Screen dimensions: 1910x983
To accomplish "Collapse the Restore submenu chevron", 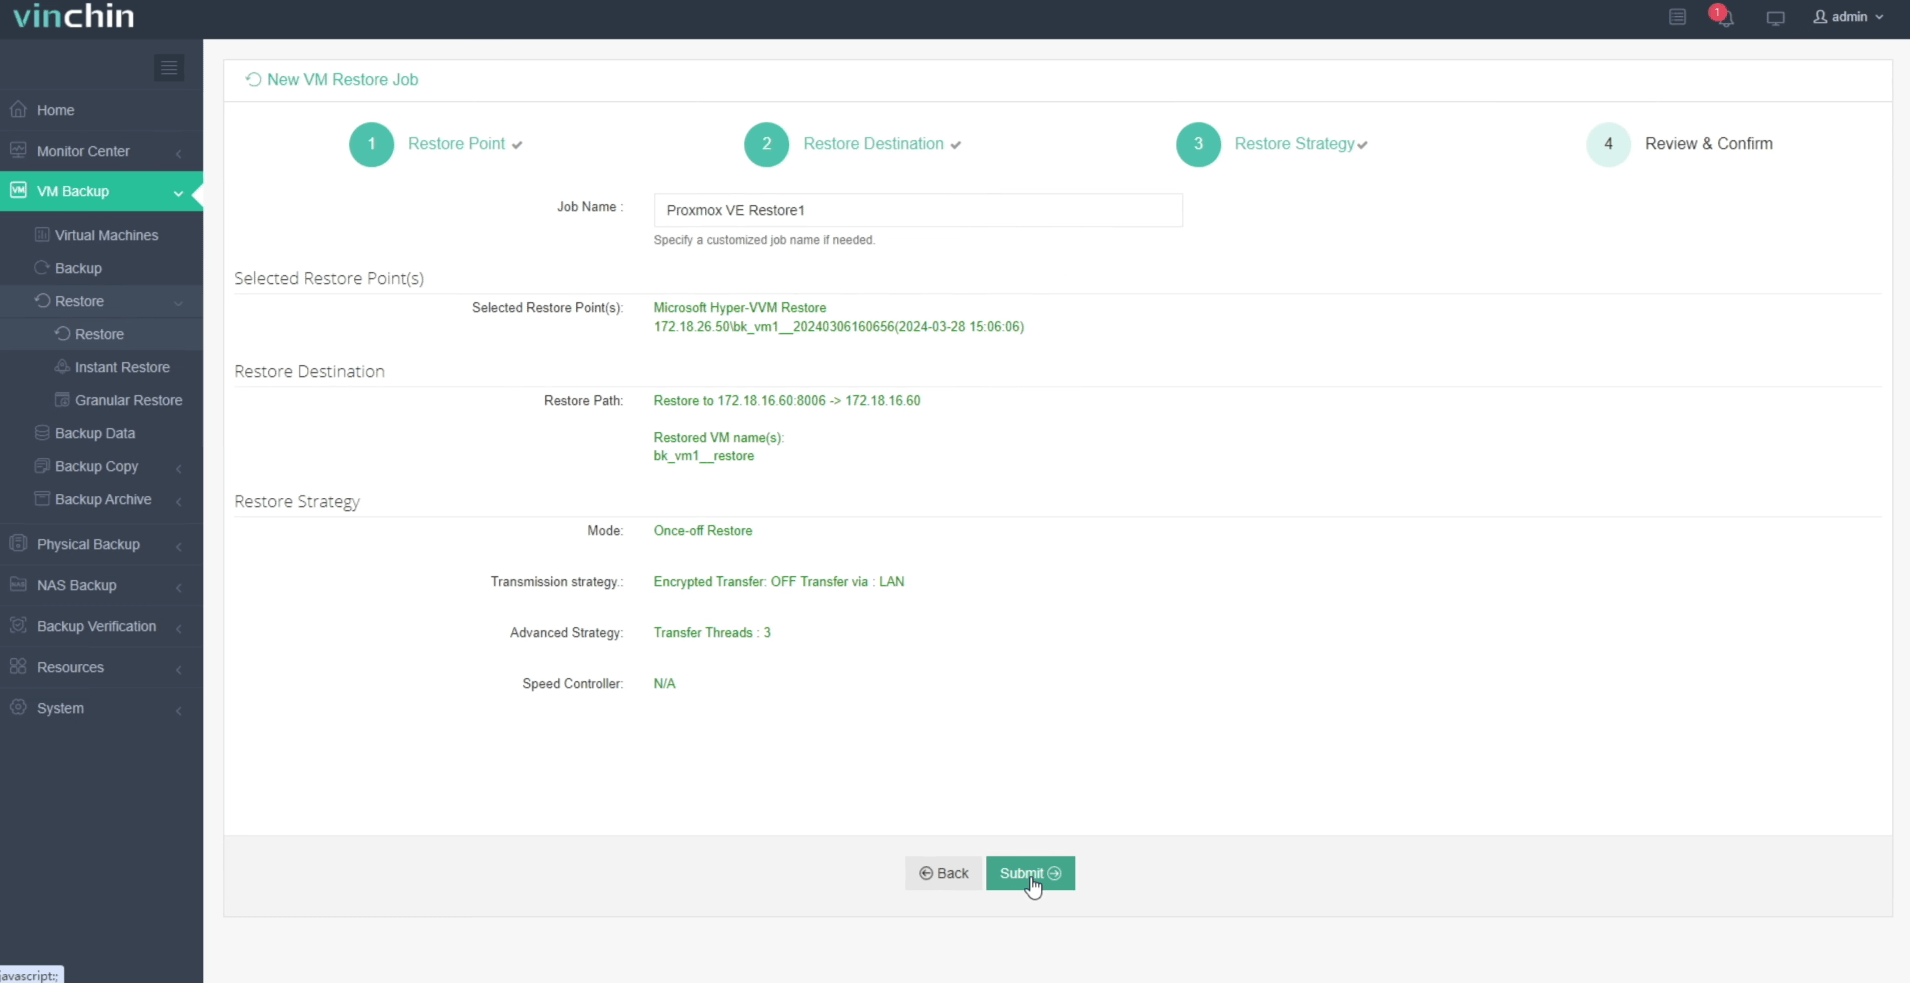I will [179, 302].
